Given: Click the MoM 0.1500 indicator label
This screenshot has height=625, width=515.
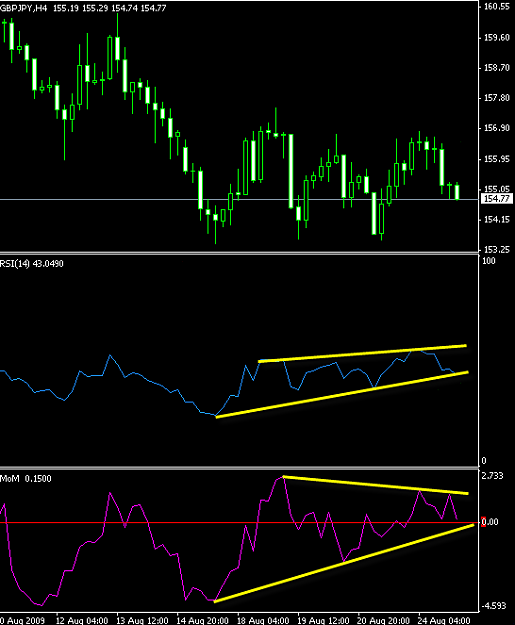Looking at the screenshot, I should tap(26, 478).
